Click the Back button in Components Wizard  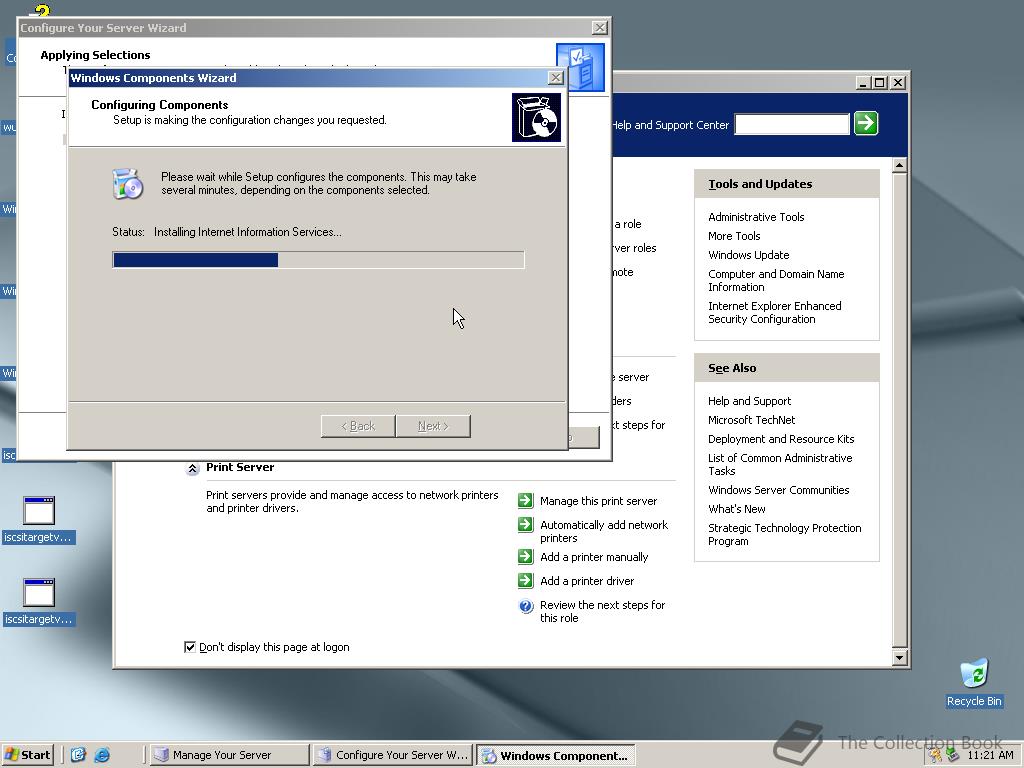click(358, 426)
